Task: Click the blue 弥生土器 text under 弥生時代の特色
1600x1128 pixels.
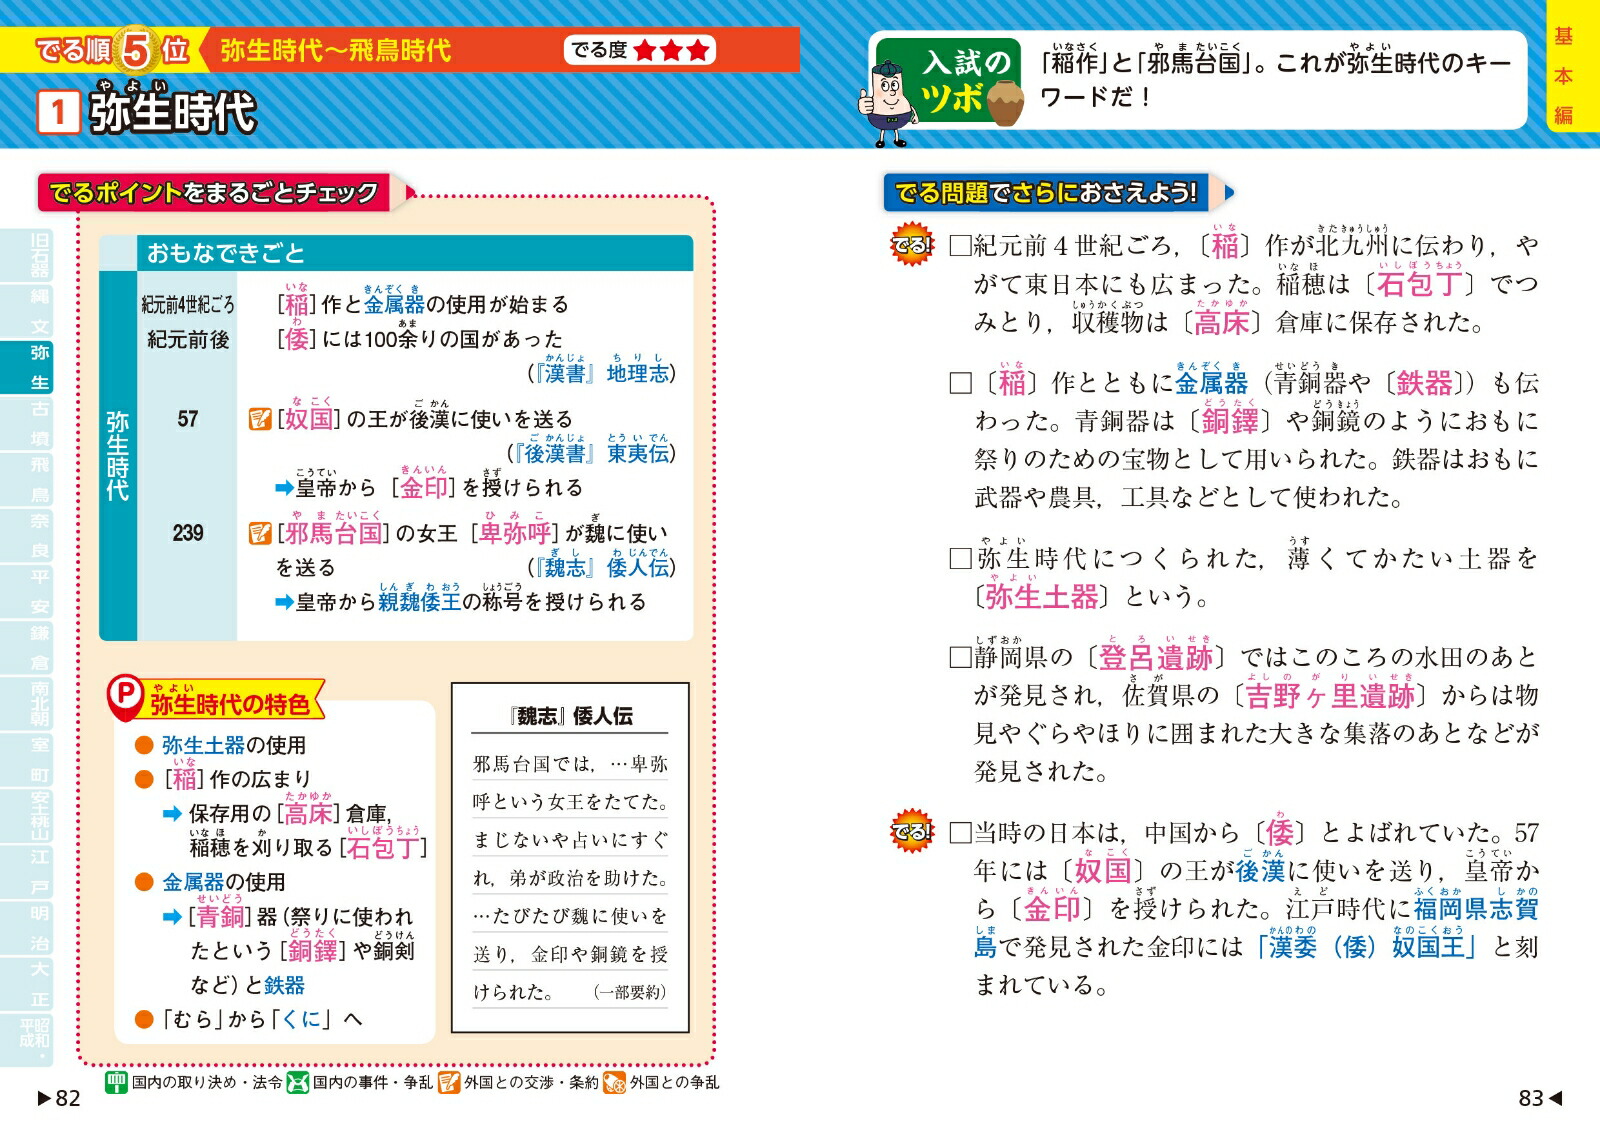Action: 204,745
